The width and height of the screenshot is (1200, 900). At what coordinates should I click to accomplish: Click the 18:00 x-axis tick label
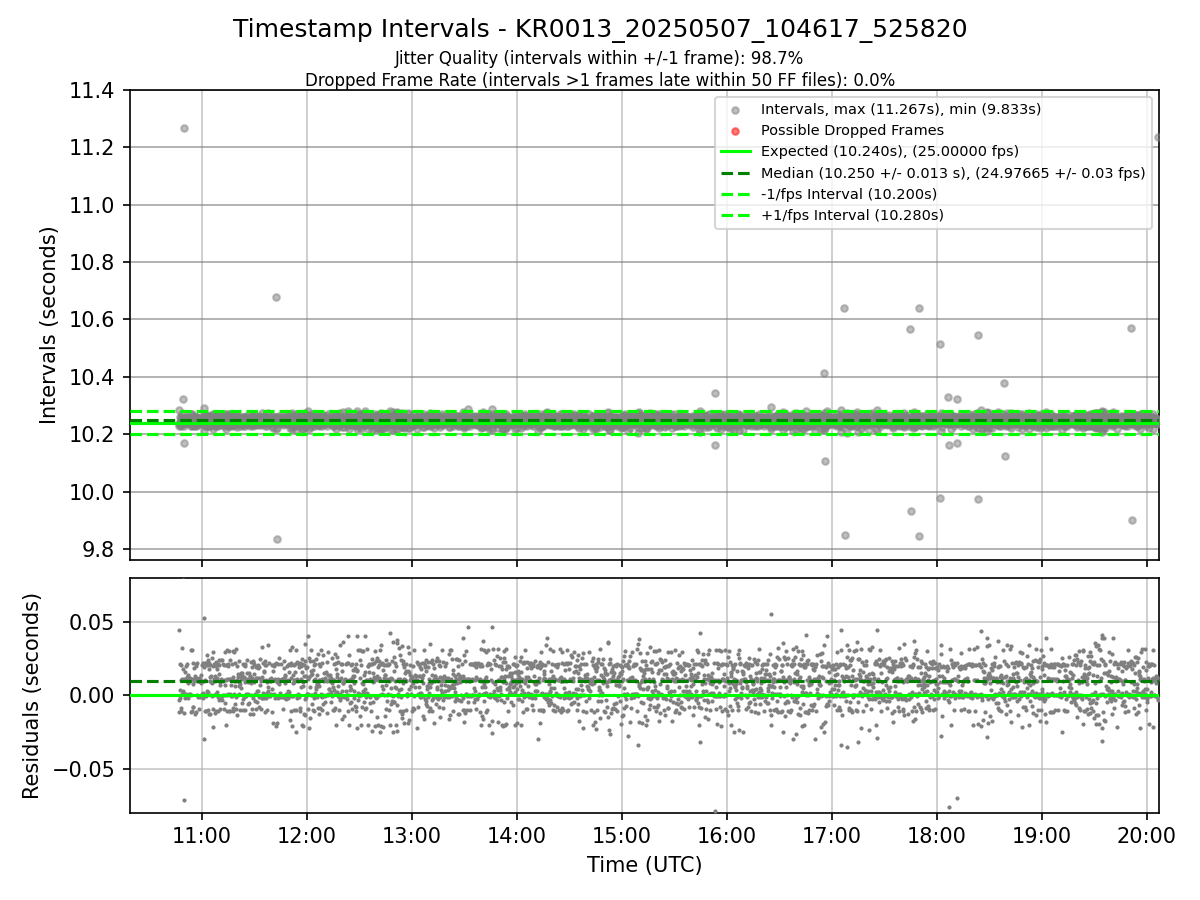pyautogui.click(x=936, y=837)
